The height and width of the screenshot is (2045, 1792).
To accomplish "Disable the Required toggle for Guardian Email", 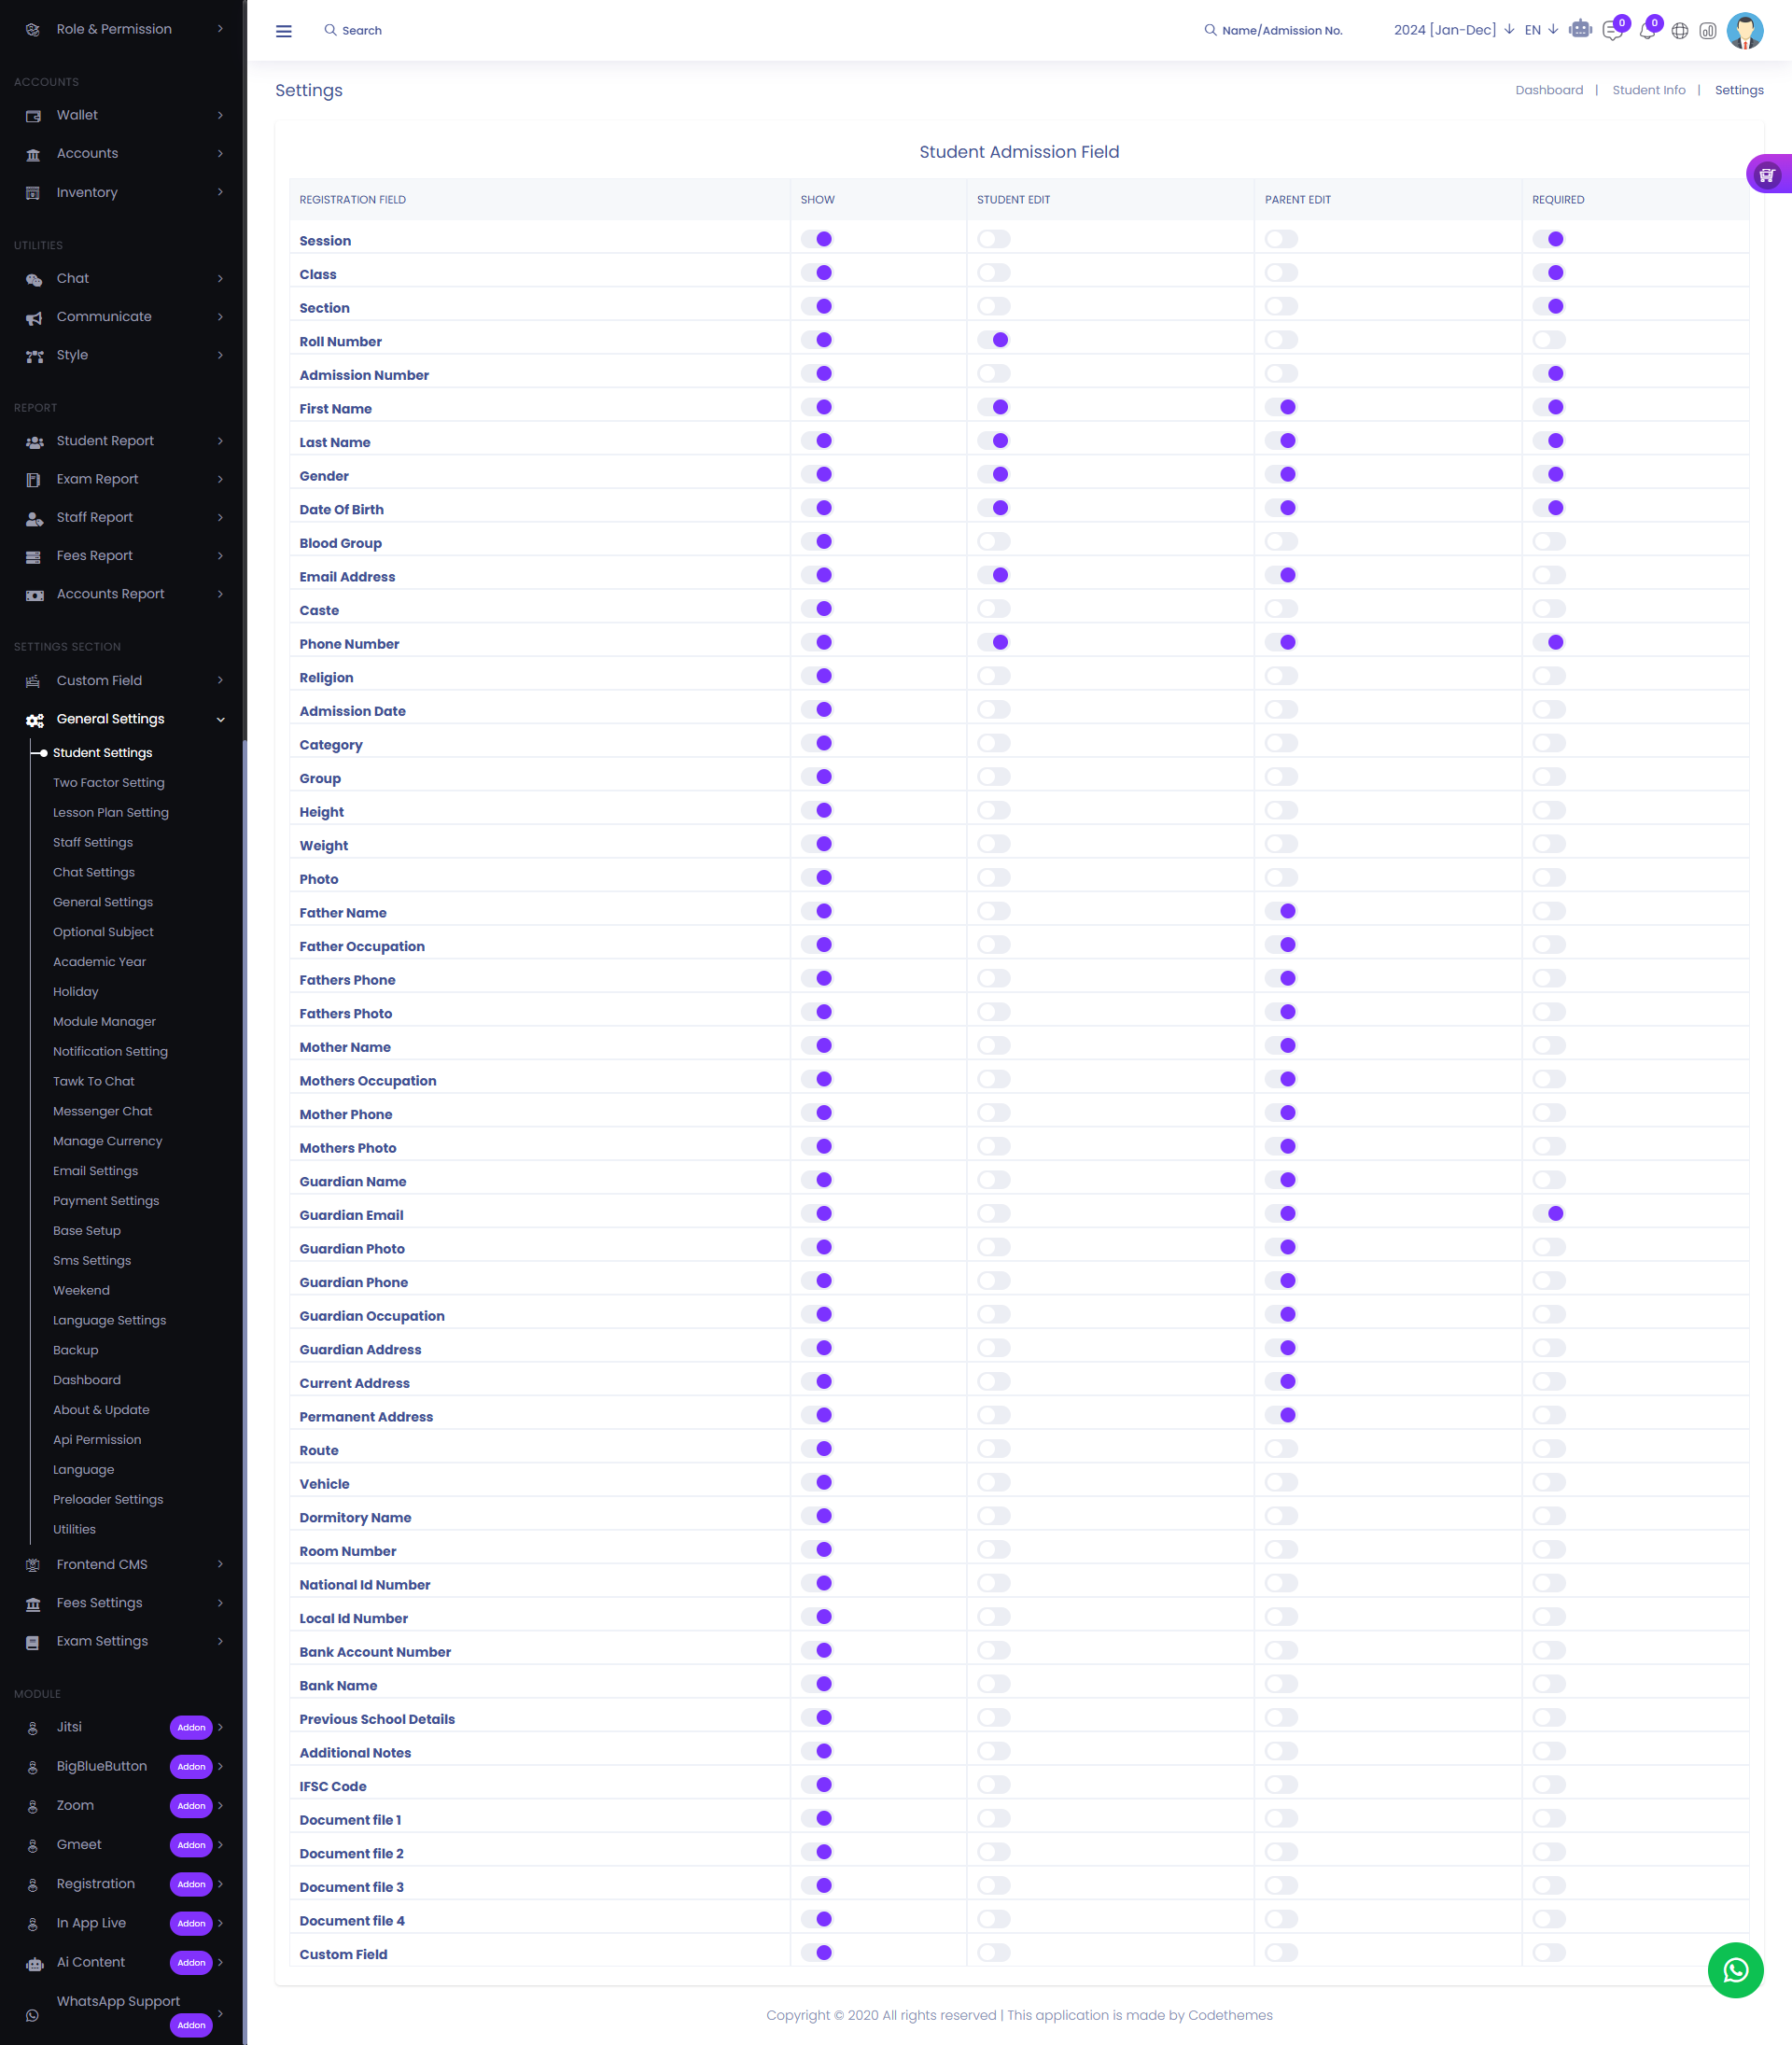I will tap(1548, 1214).
